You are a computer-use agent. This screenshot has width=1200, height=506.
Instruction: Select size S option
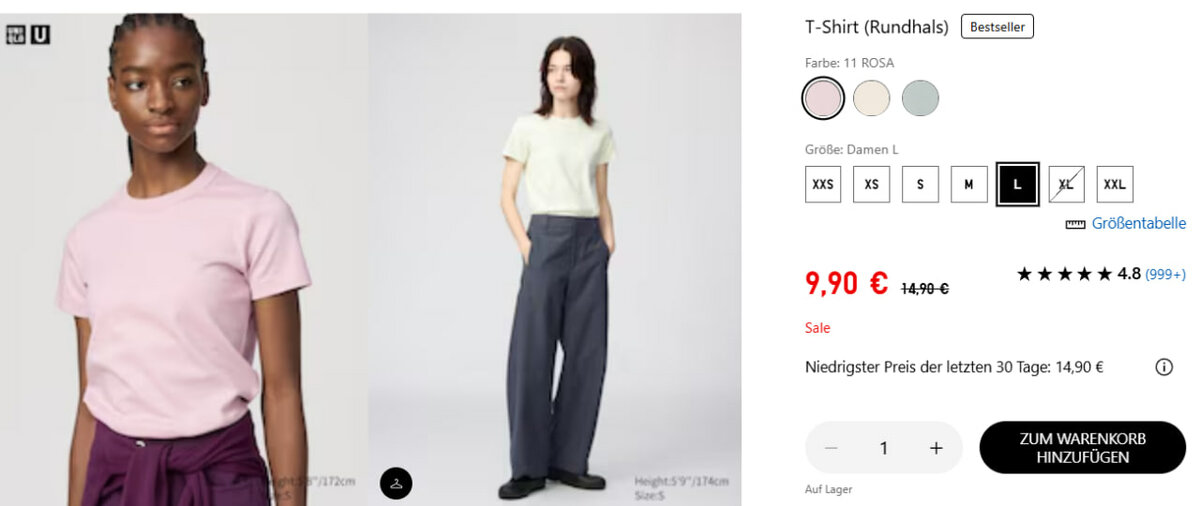click(x=920, y=184)
